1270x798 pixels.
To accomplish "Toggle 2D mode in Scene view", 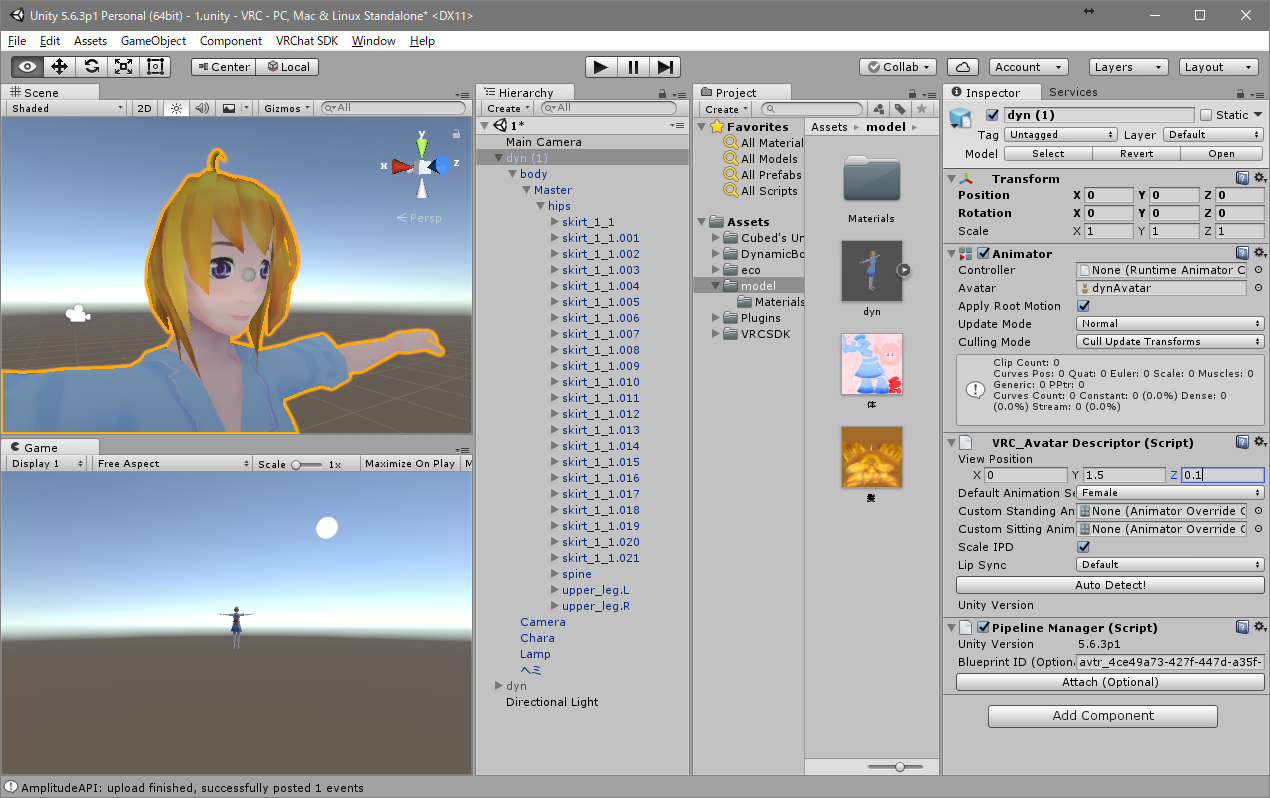I will [x=145, y=108].
